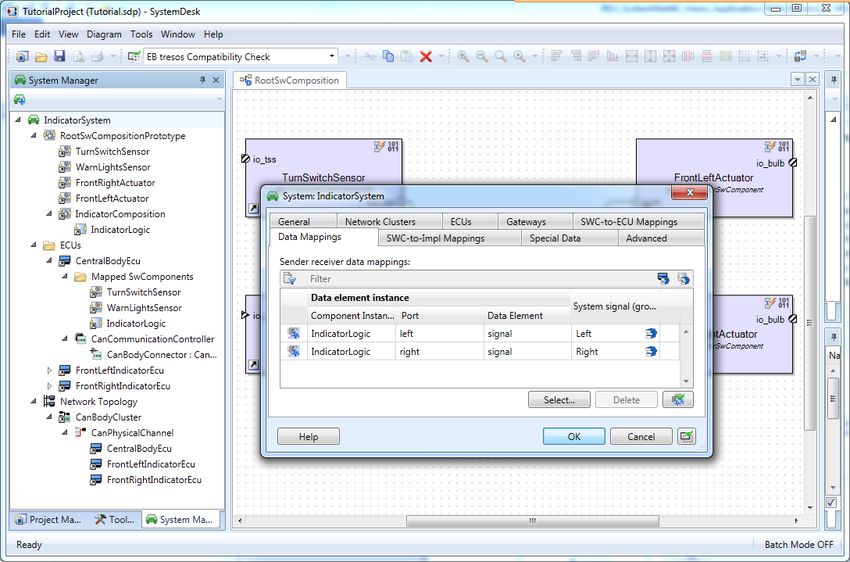Screen dimensions: 850x562
Task: Click the red X delete toolbar icon
Action: click(x=426, y=56)
